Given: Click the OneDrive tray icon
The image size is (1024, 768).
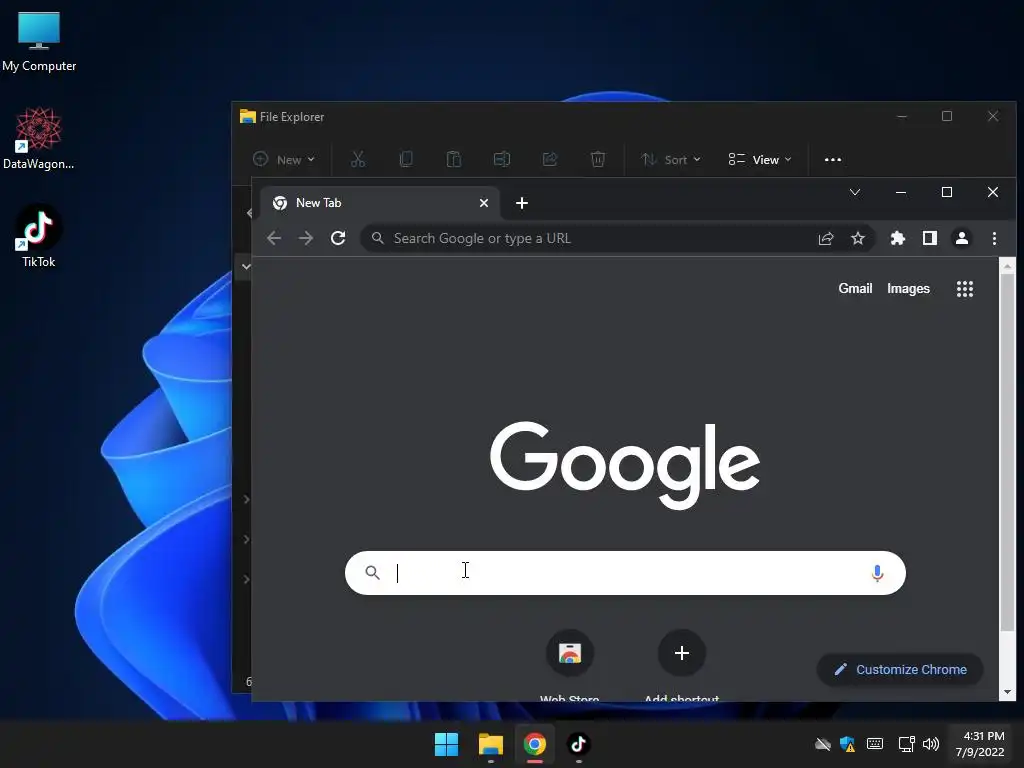Looking at the screenshot, I should coord(823,744).
